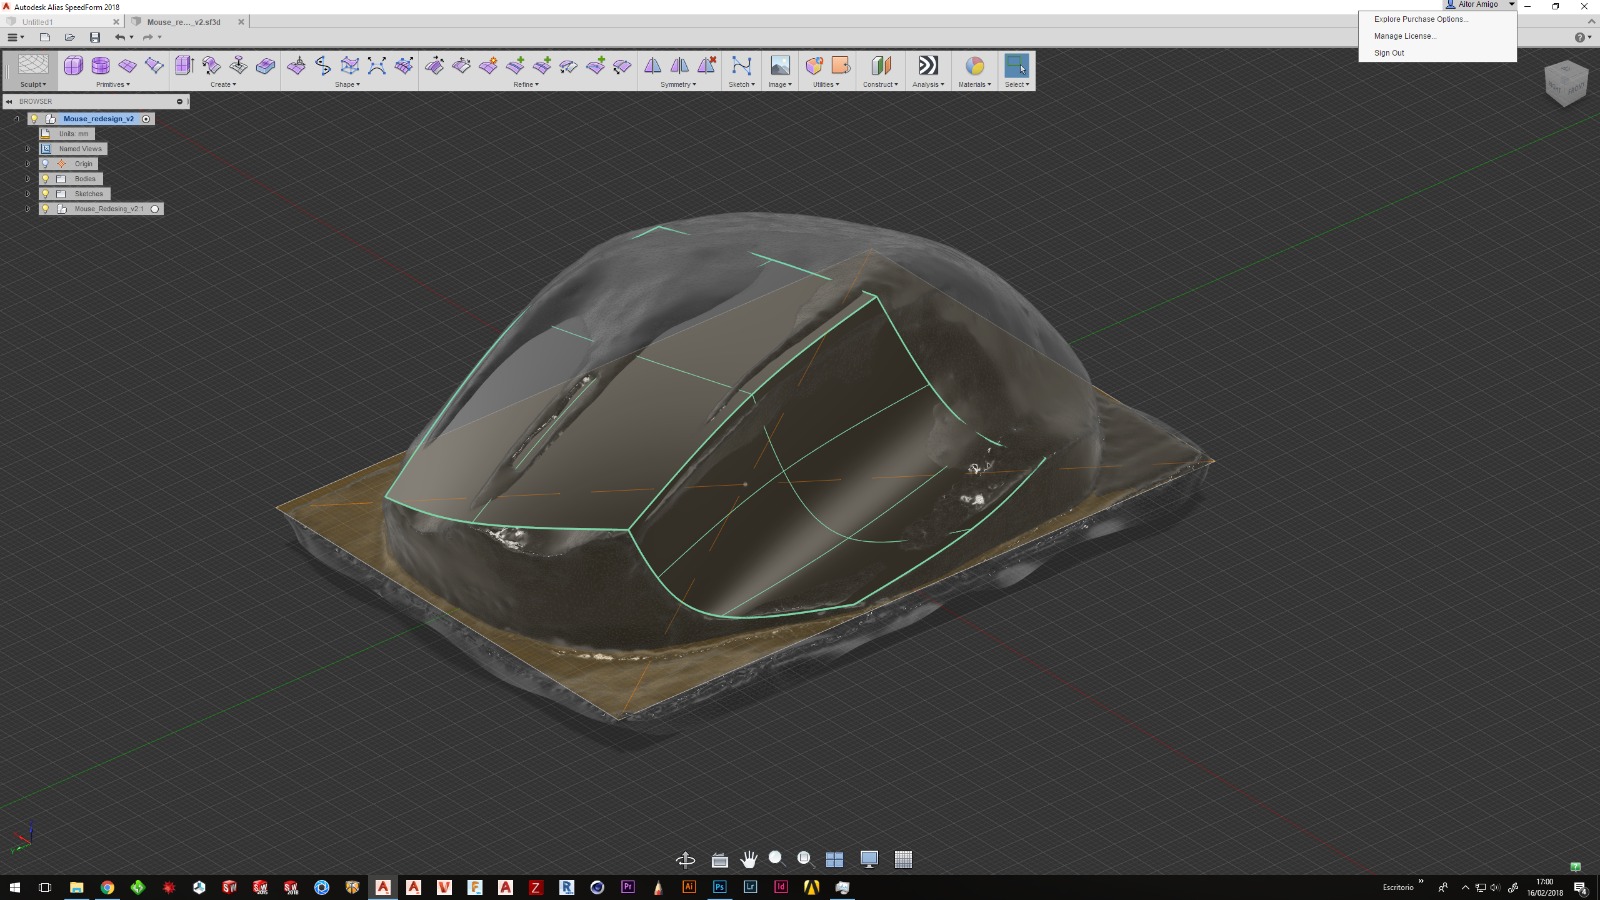Click the Save disk icon
This screenshot has width=1600, height=900.
[95, 37]
